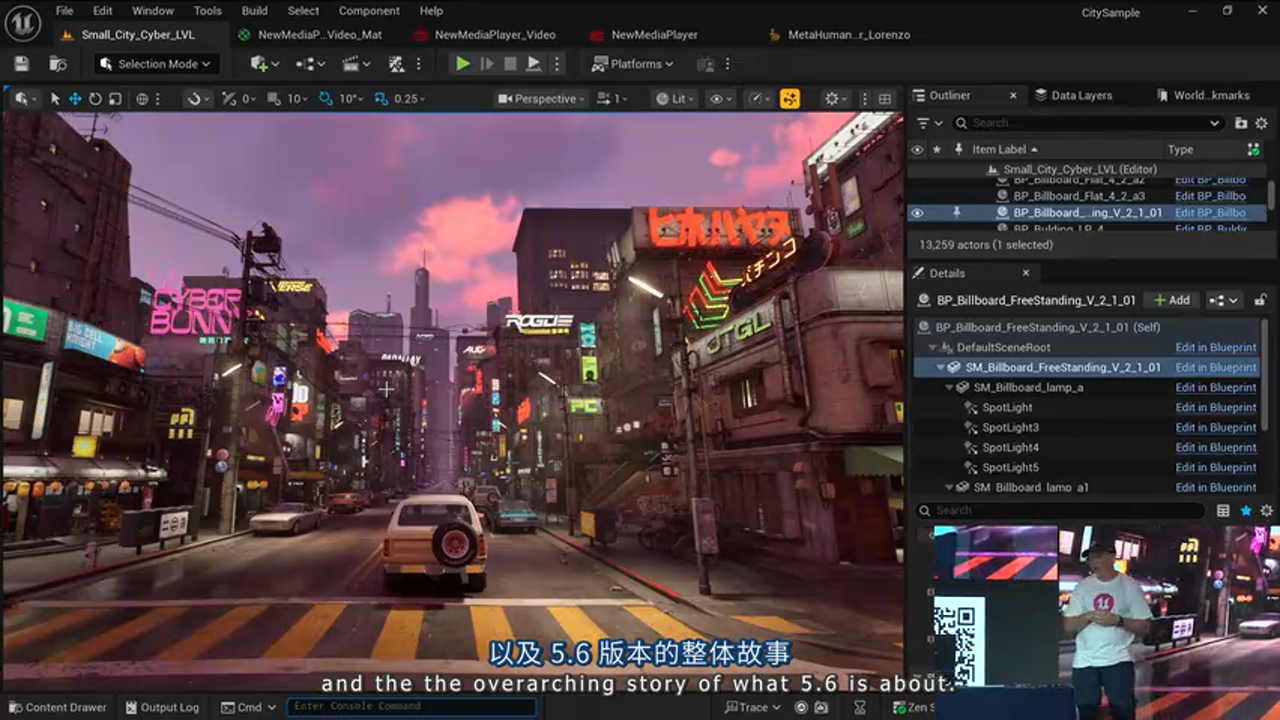Click the Settings gear in the viewport toolbar
The height and width of the screenshot is (720, 1280).
pos(832,98)
